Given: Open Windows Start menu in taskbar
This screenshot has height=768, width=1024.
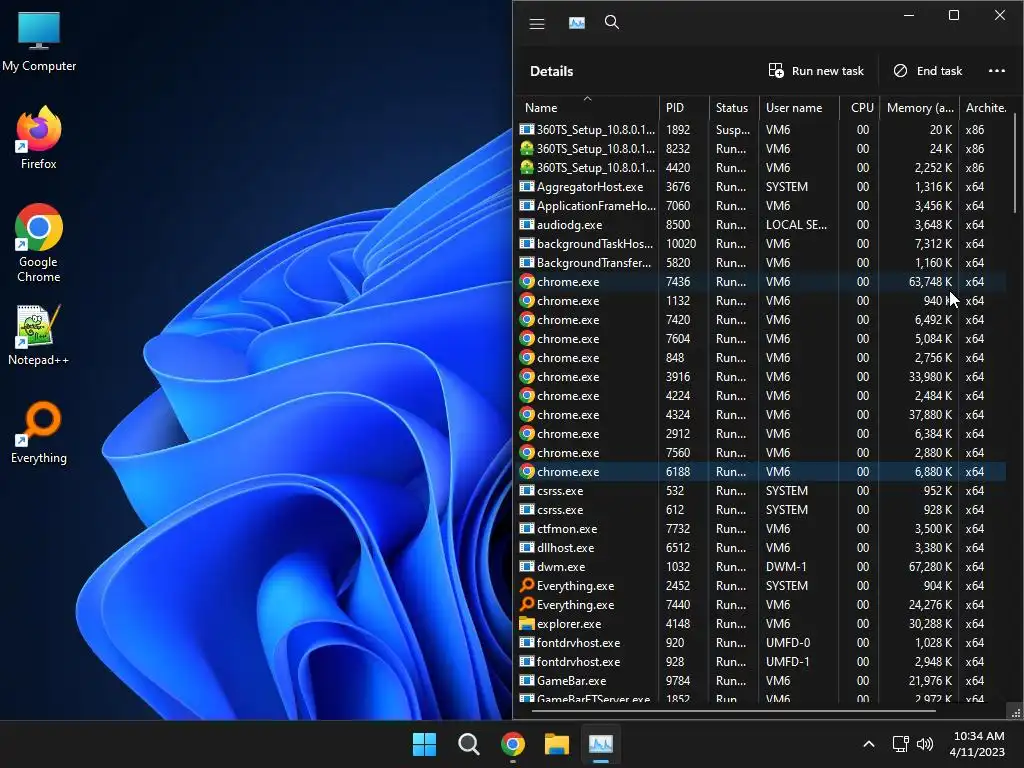Looking at the screenshot, I should point(424,744).
